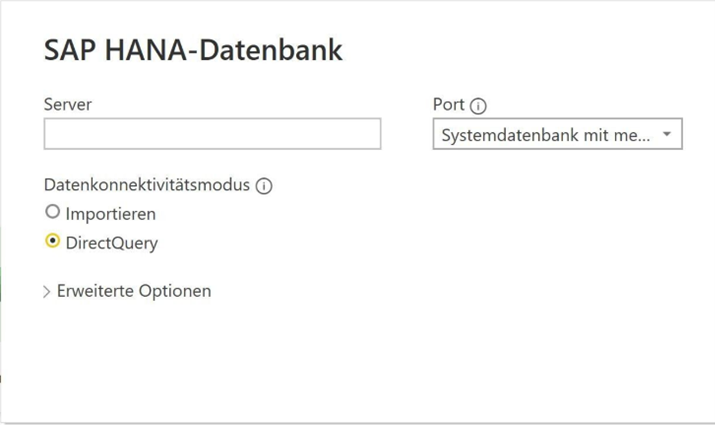Click the chevron before Erweiterte Optionen
Screen dimensions: 715x425
pos(47,292)
